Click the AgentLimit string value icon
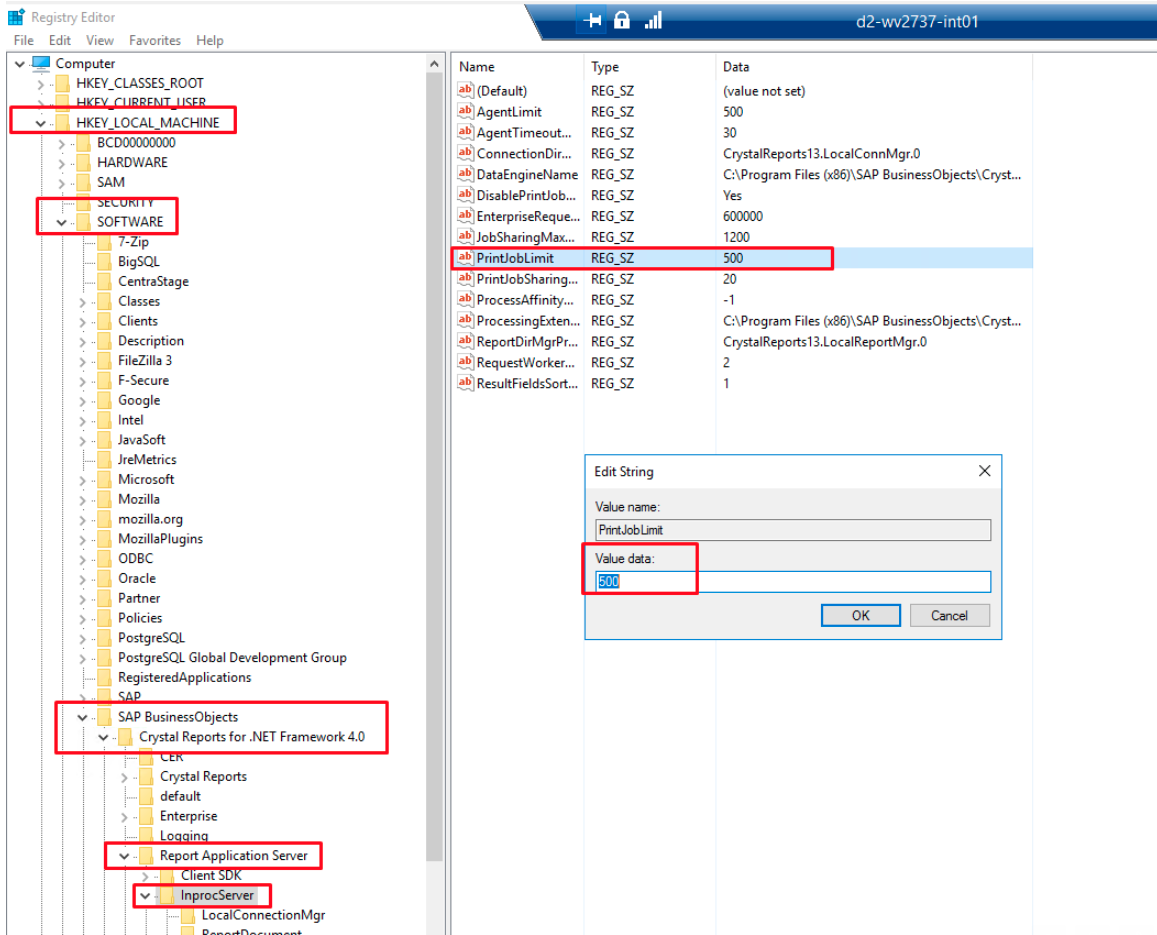This screenshot has width=1157, height=935. [x=465, y=112]
